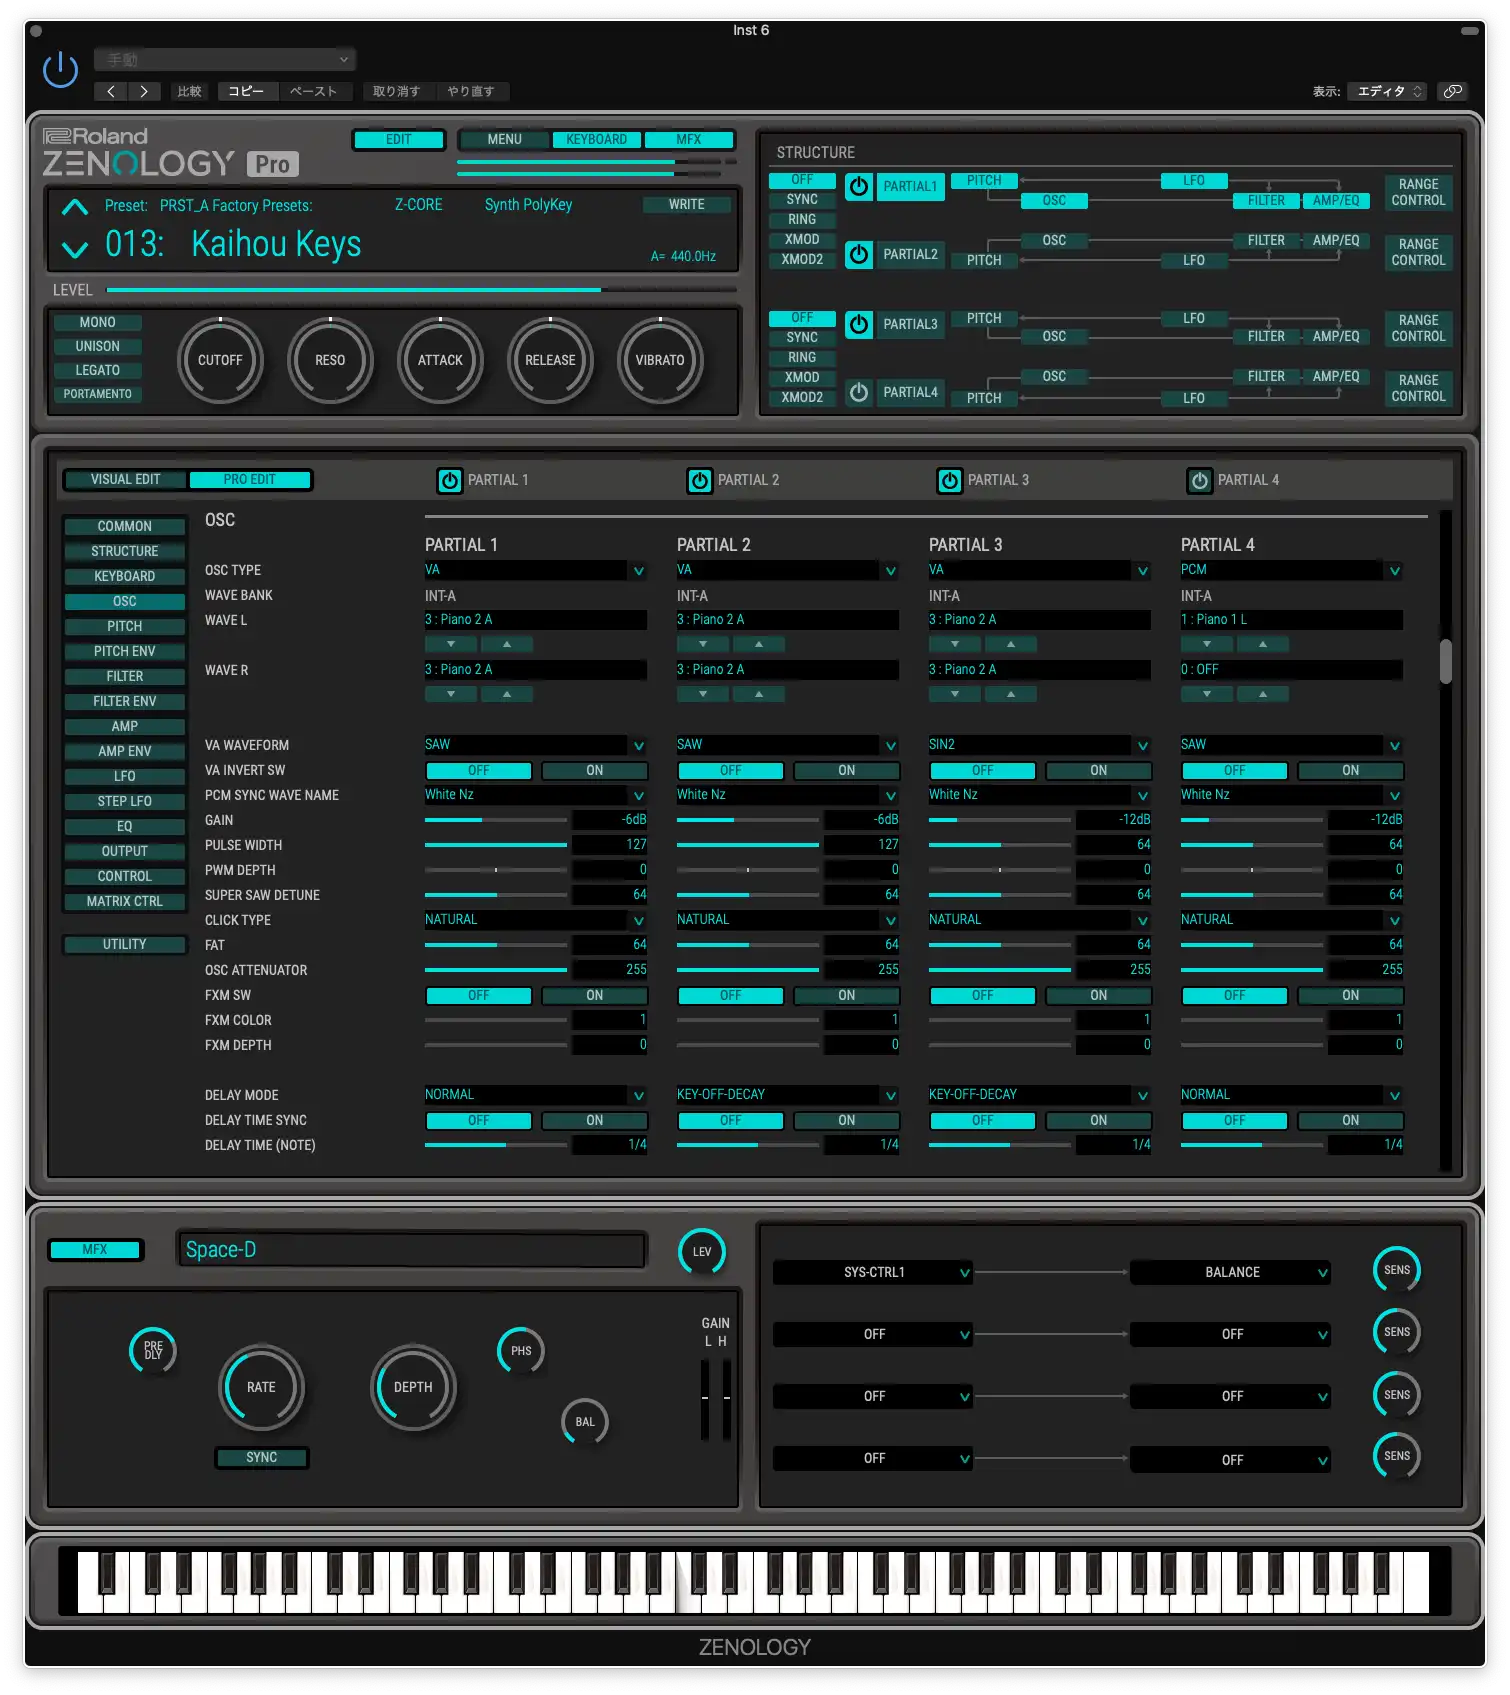The image size is (1510, 1695).
Task: Turn on VA Invert SW for Partial 1
Action: click(x=594, y=770)
